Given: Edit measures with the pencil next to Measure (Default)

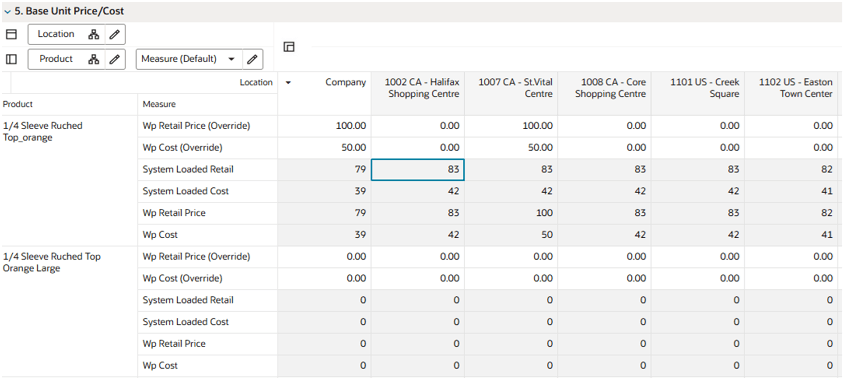Looking at the screenshot, I should (x=252, y=59).
